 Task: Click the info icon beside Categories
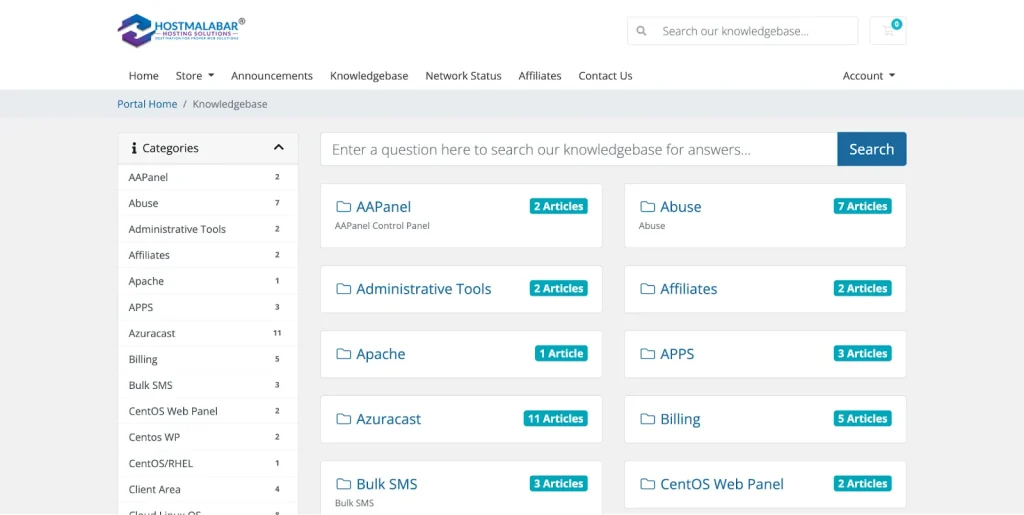[x=134, y=148]
